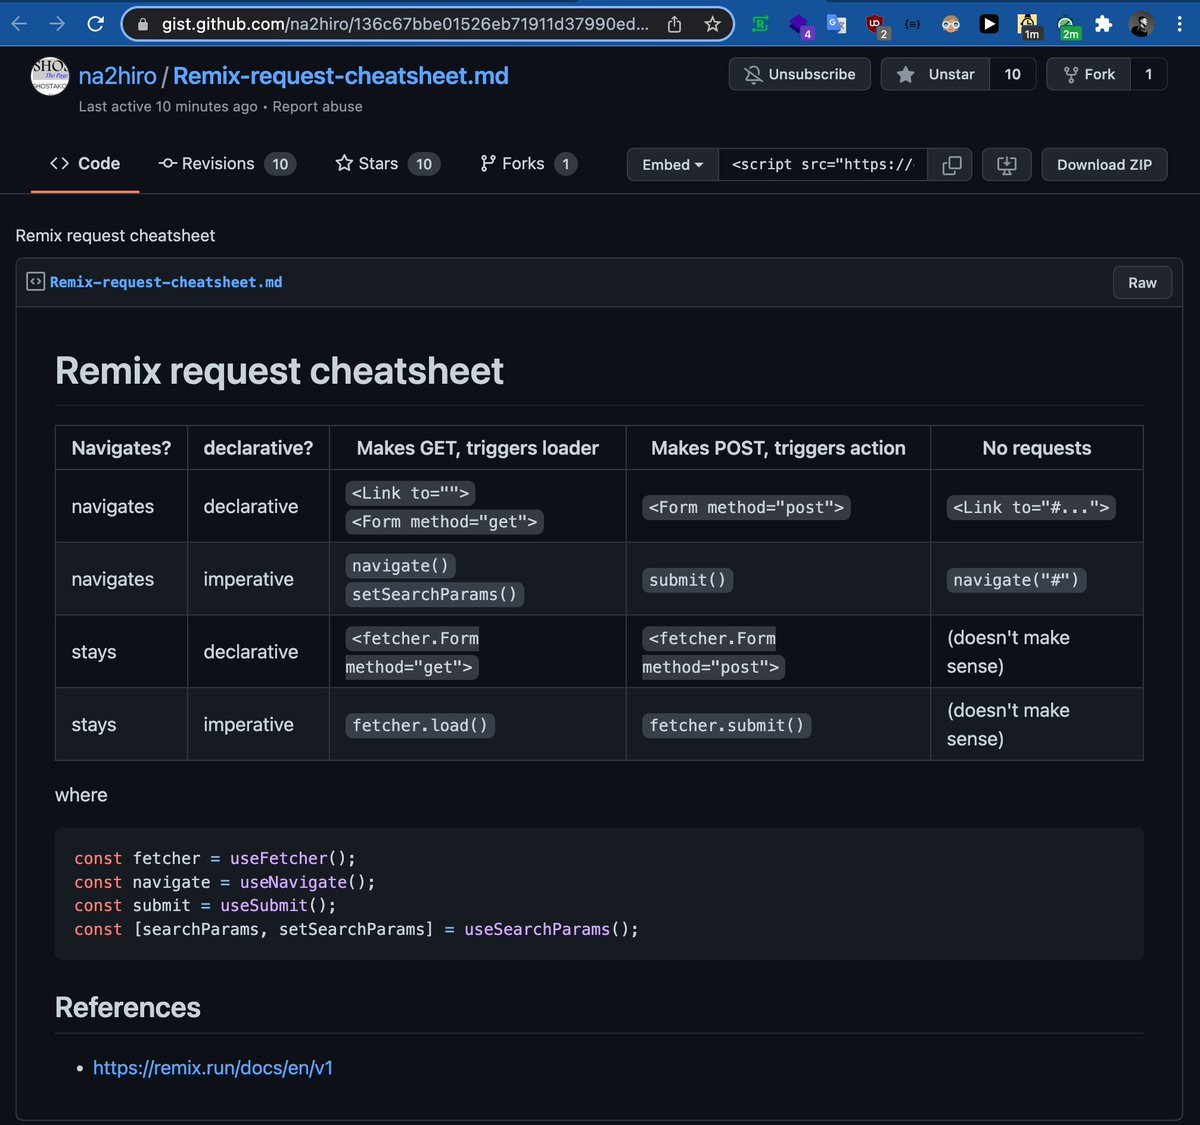Go forward with the browser forward arrow

point(57,23)
